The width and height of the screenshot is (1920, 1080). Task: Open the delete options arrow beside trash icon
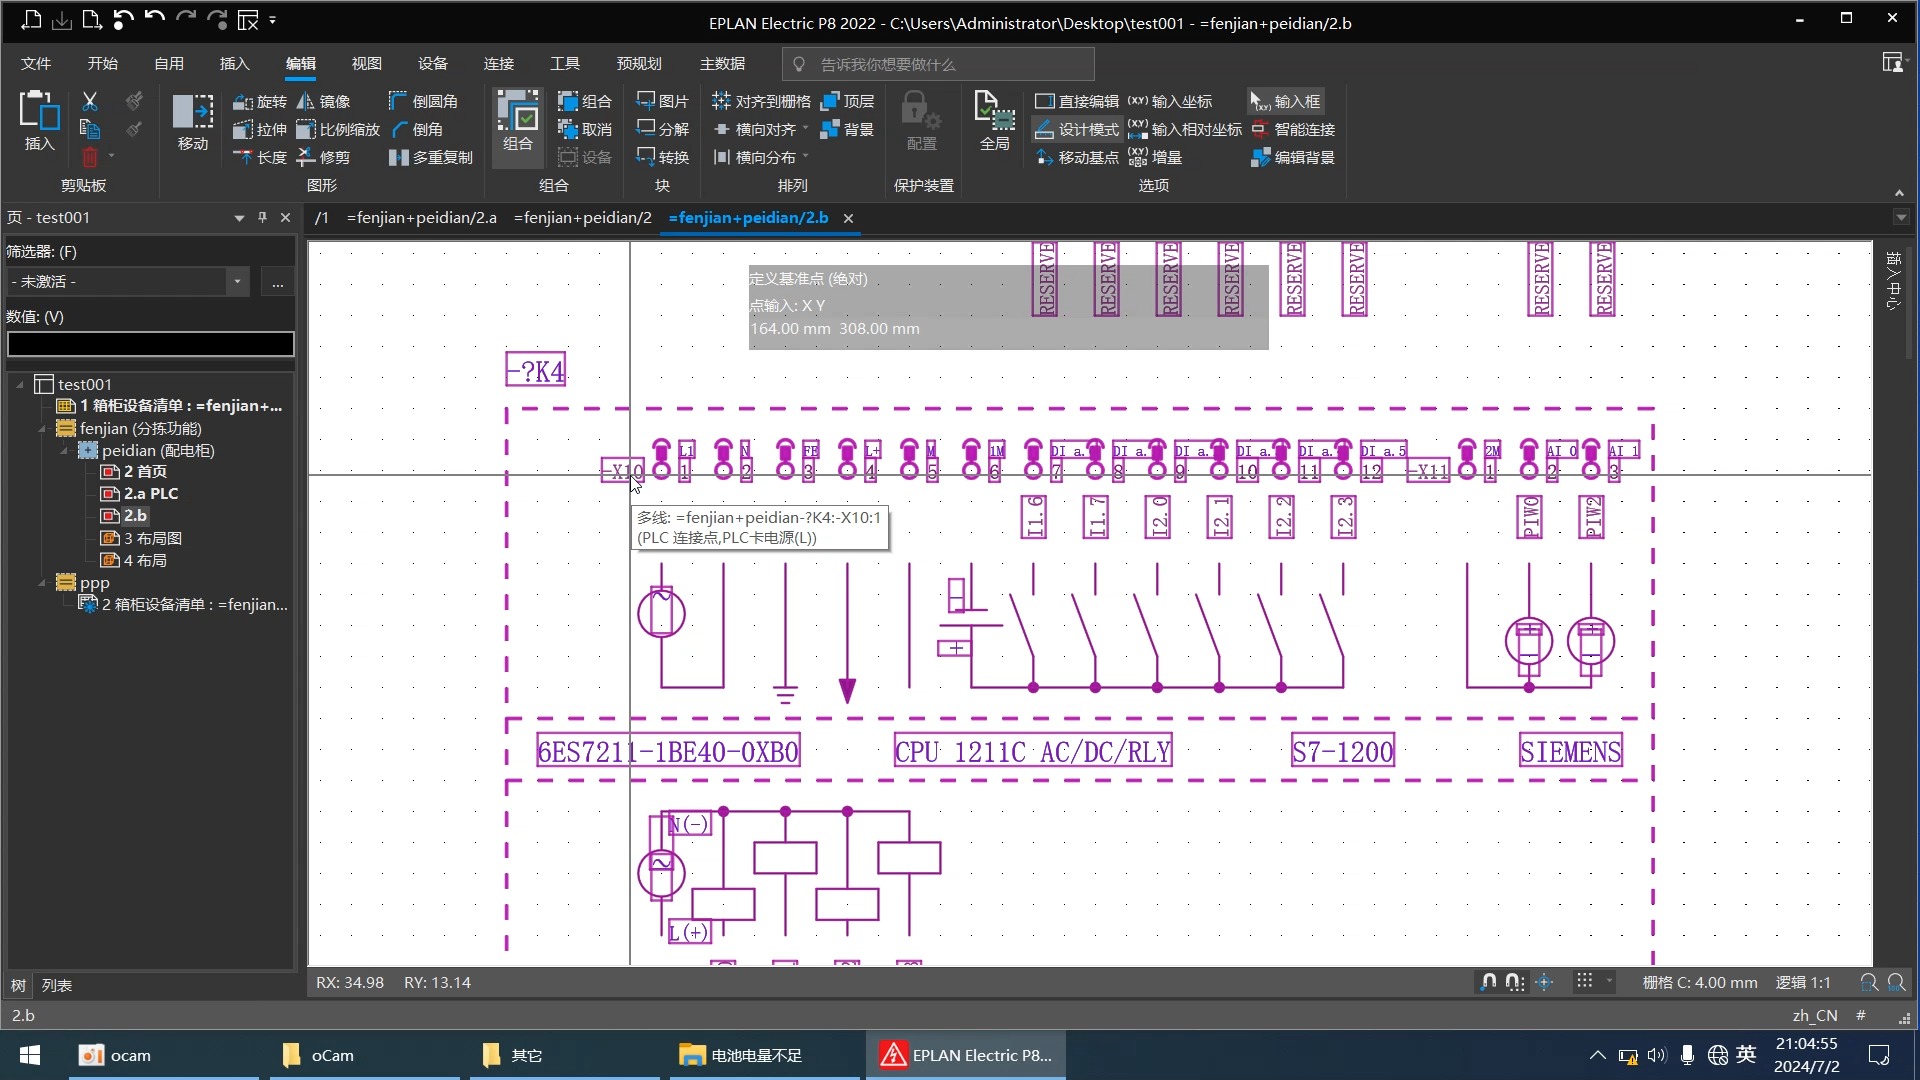[x=111, y=157]
